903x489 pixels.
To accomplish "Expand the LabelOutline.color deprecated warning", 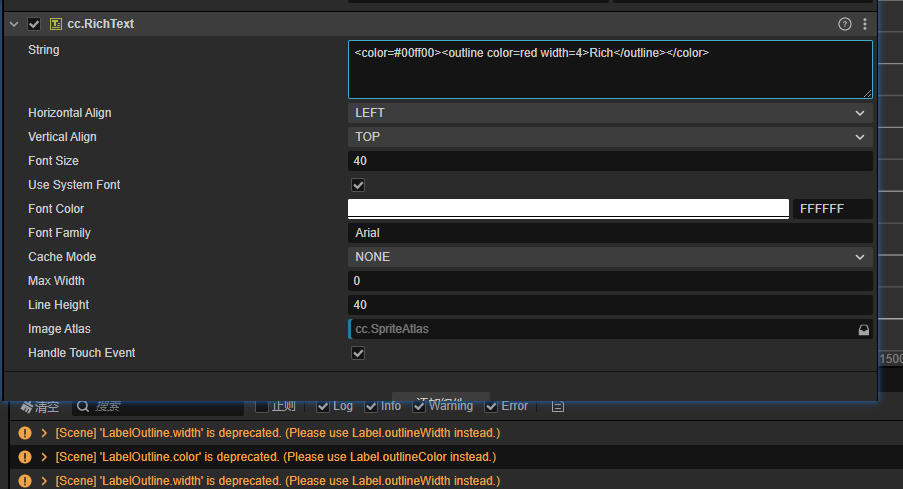I will (x=44, y=457).
